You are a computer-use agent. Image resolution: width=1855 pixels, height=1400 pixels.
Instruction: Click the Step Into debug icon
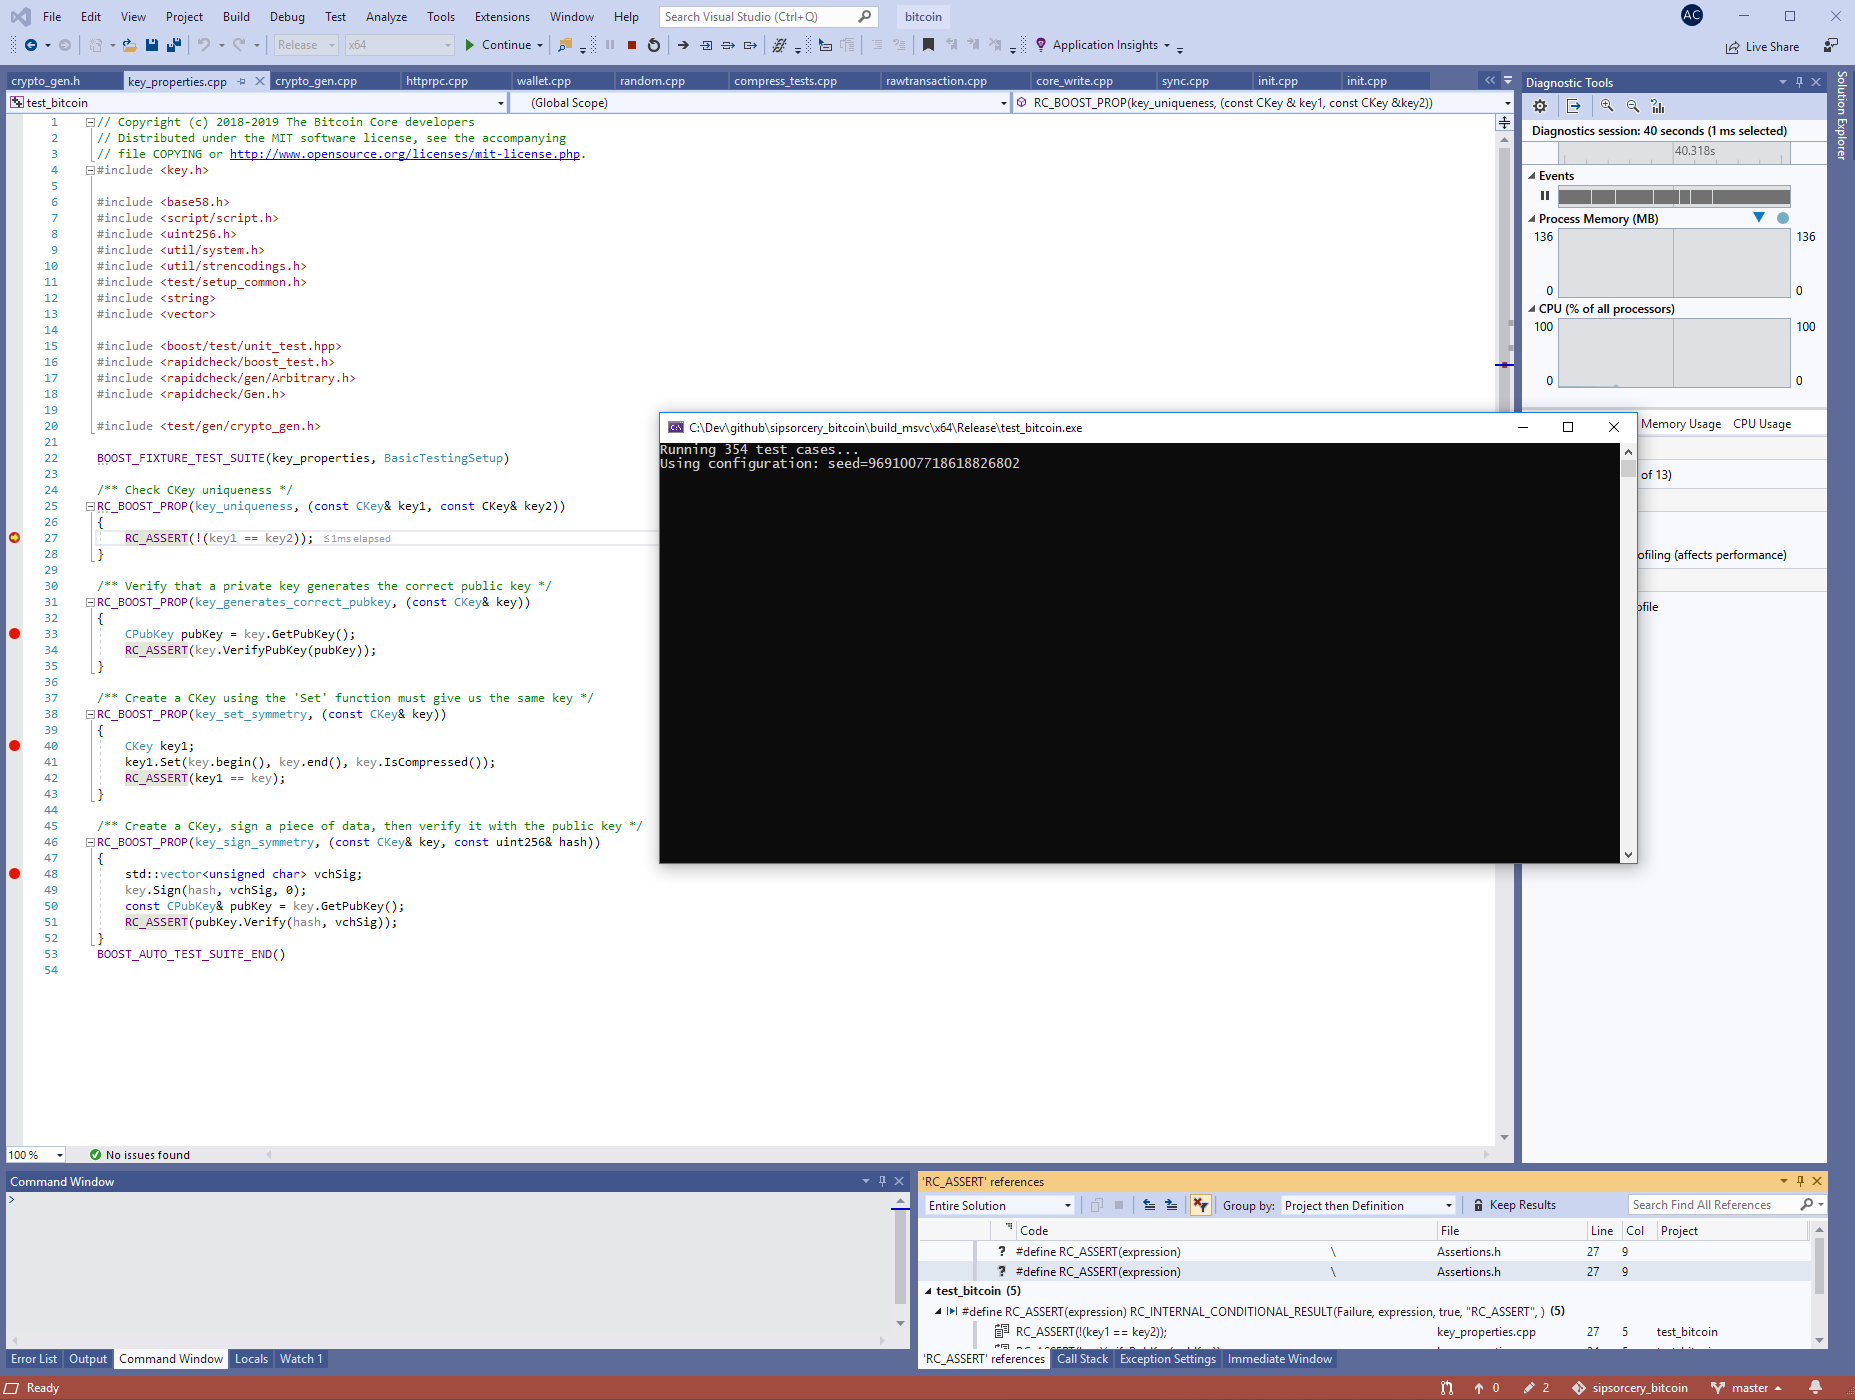(x=706, y=45)
